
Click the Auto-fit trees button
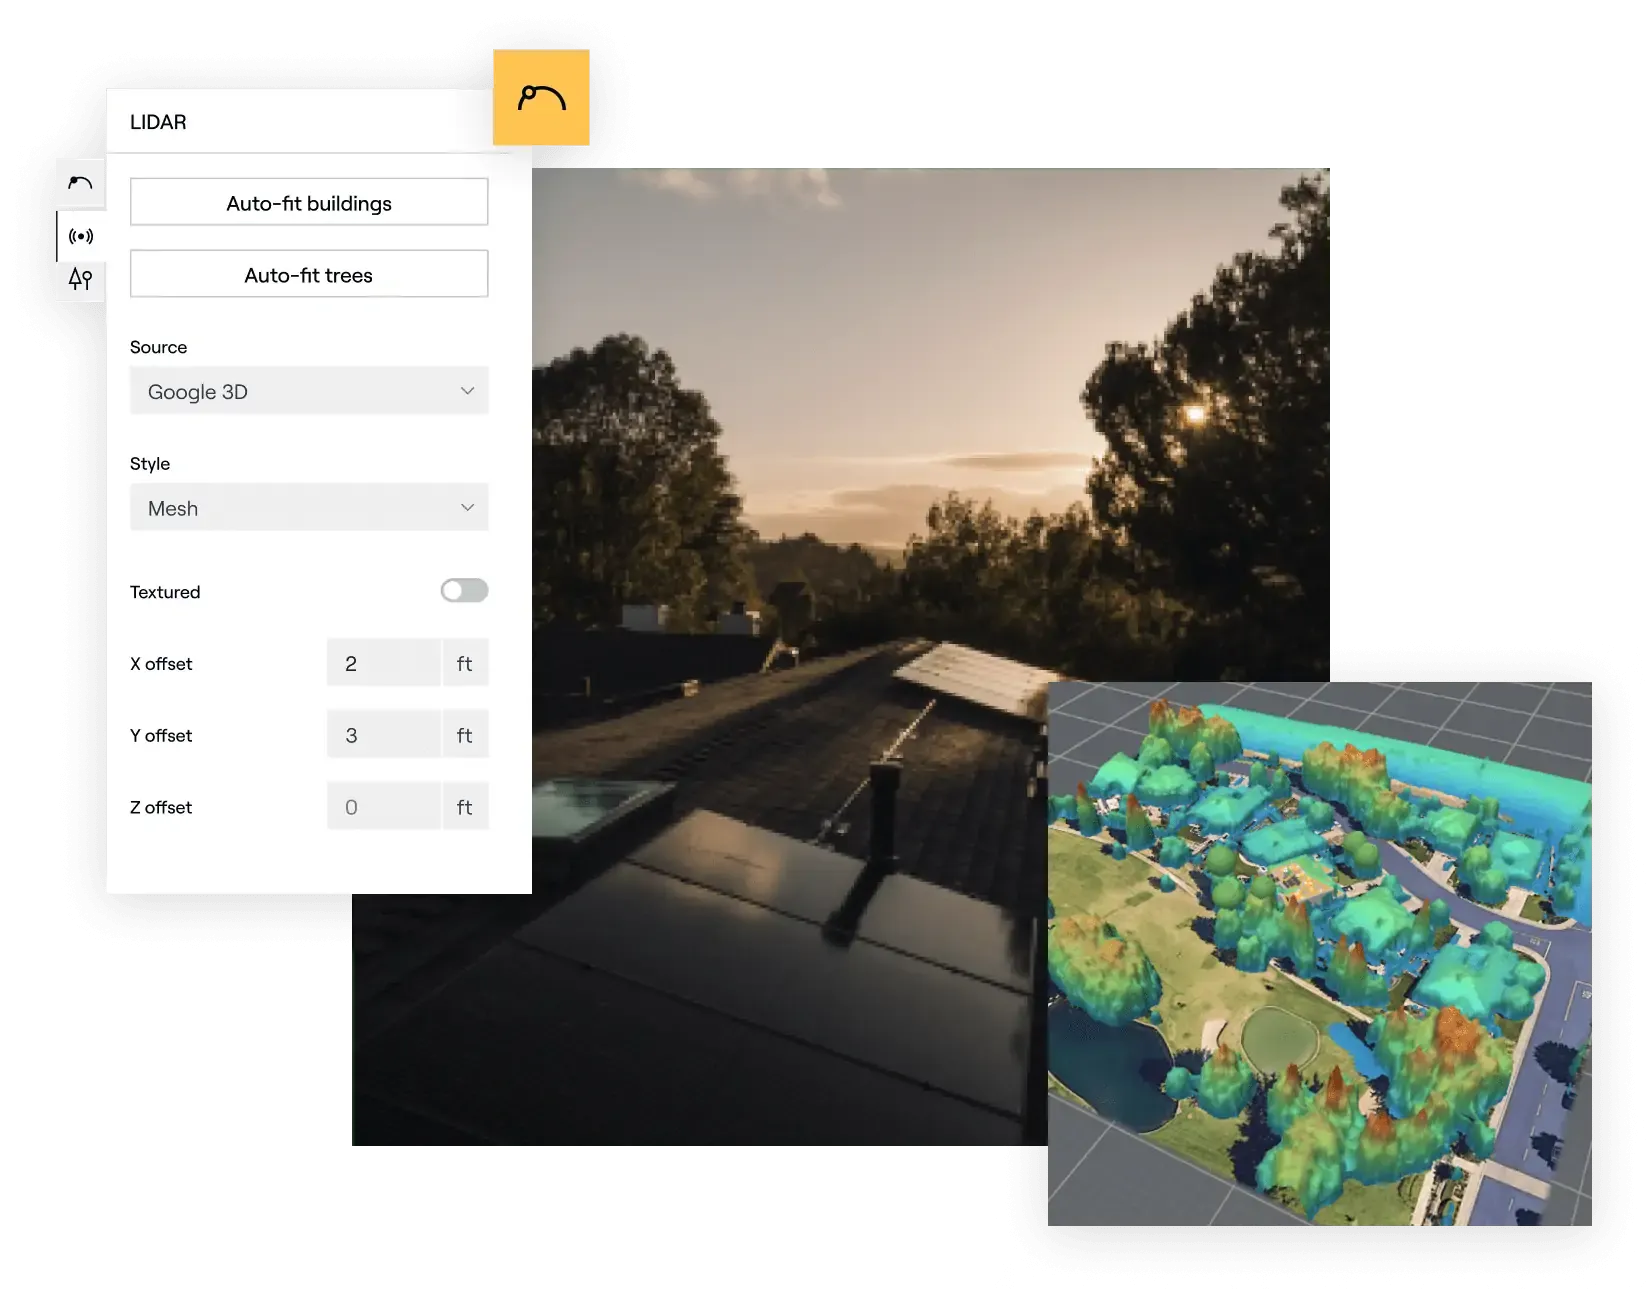[309, 275]
